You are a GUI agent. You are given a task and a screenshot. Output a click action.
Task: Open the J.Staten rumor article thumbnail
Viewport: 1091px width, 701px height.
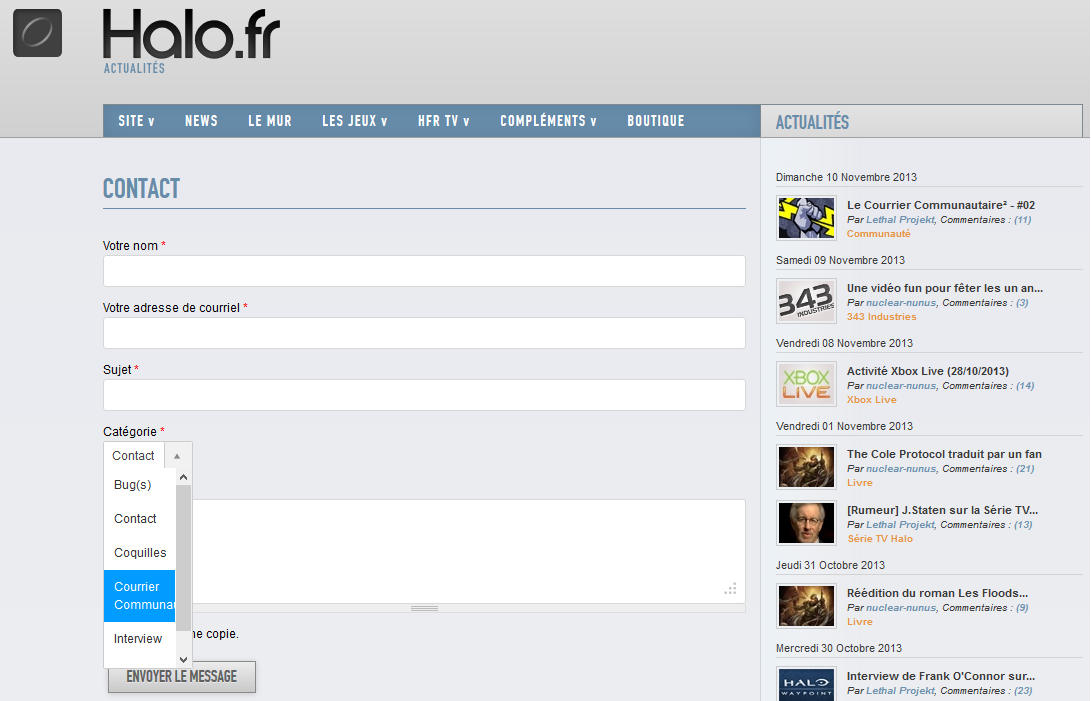coord(806,523)
